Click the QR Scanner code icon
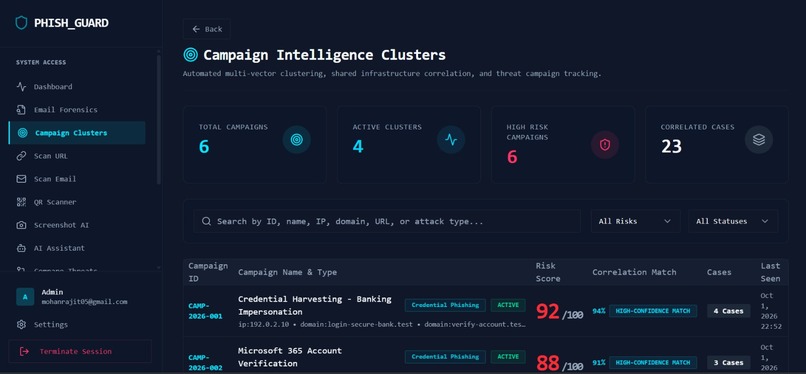The height and width of the screenshot is (374, 806). (21, 202)
